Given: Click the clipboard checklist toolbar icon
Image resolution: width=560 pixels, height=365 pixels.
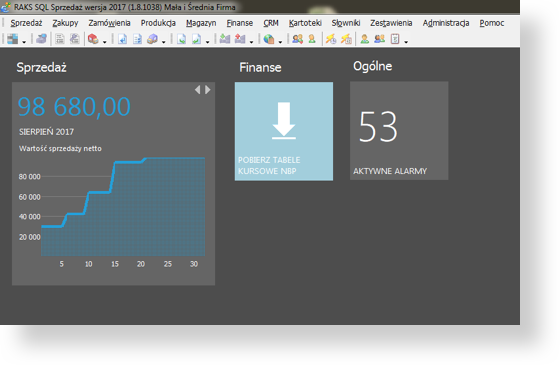Looking at the screenshot, I should pos(395,39).
